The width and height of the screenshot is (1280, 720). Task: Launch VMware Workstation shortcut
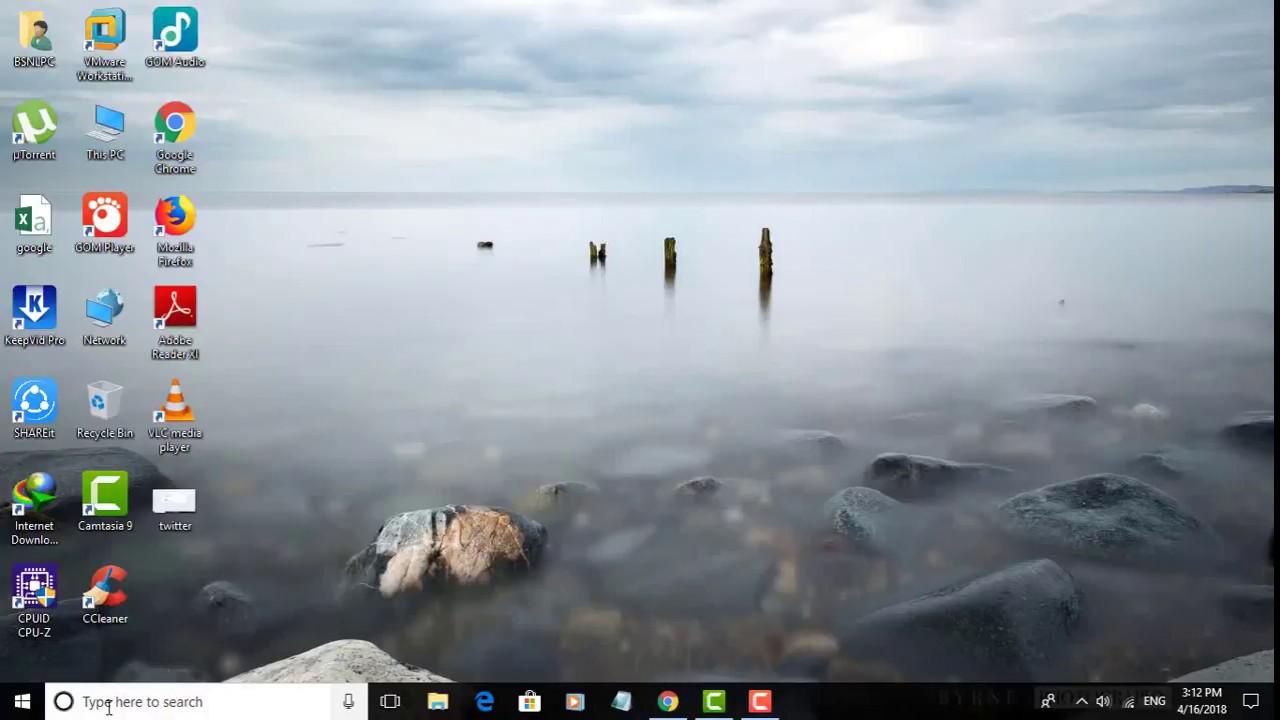click(x=105, y=46)
